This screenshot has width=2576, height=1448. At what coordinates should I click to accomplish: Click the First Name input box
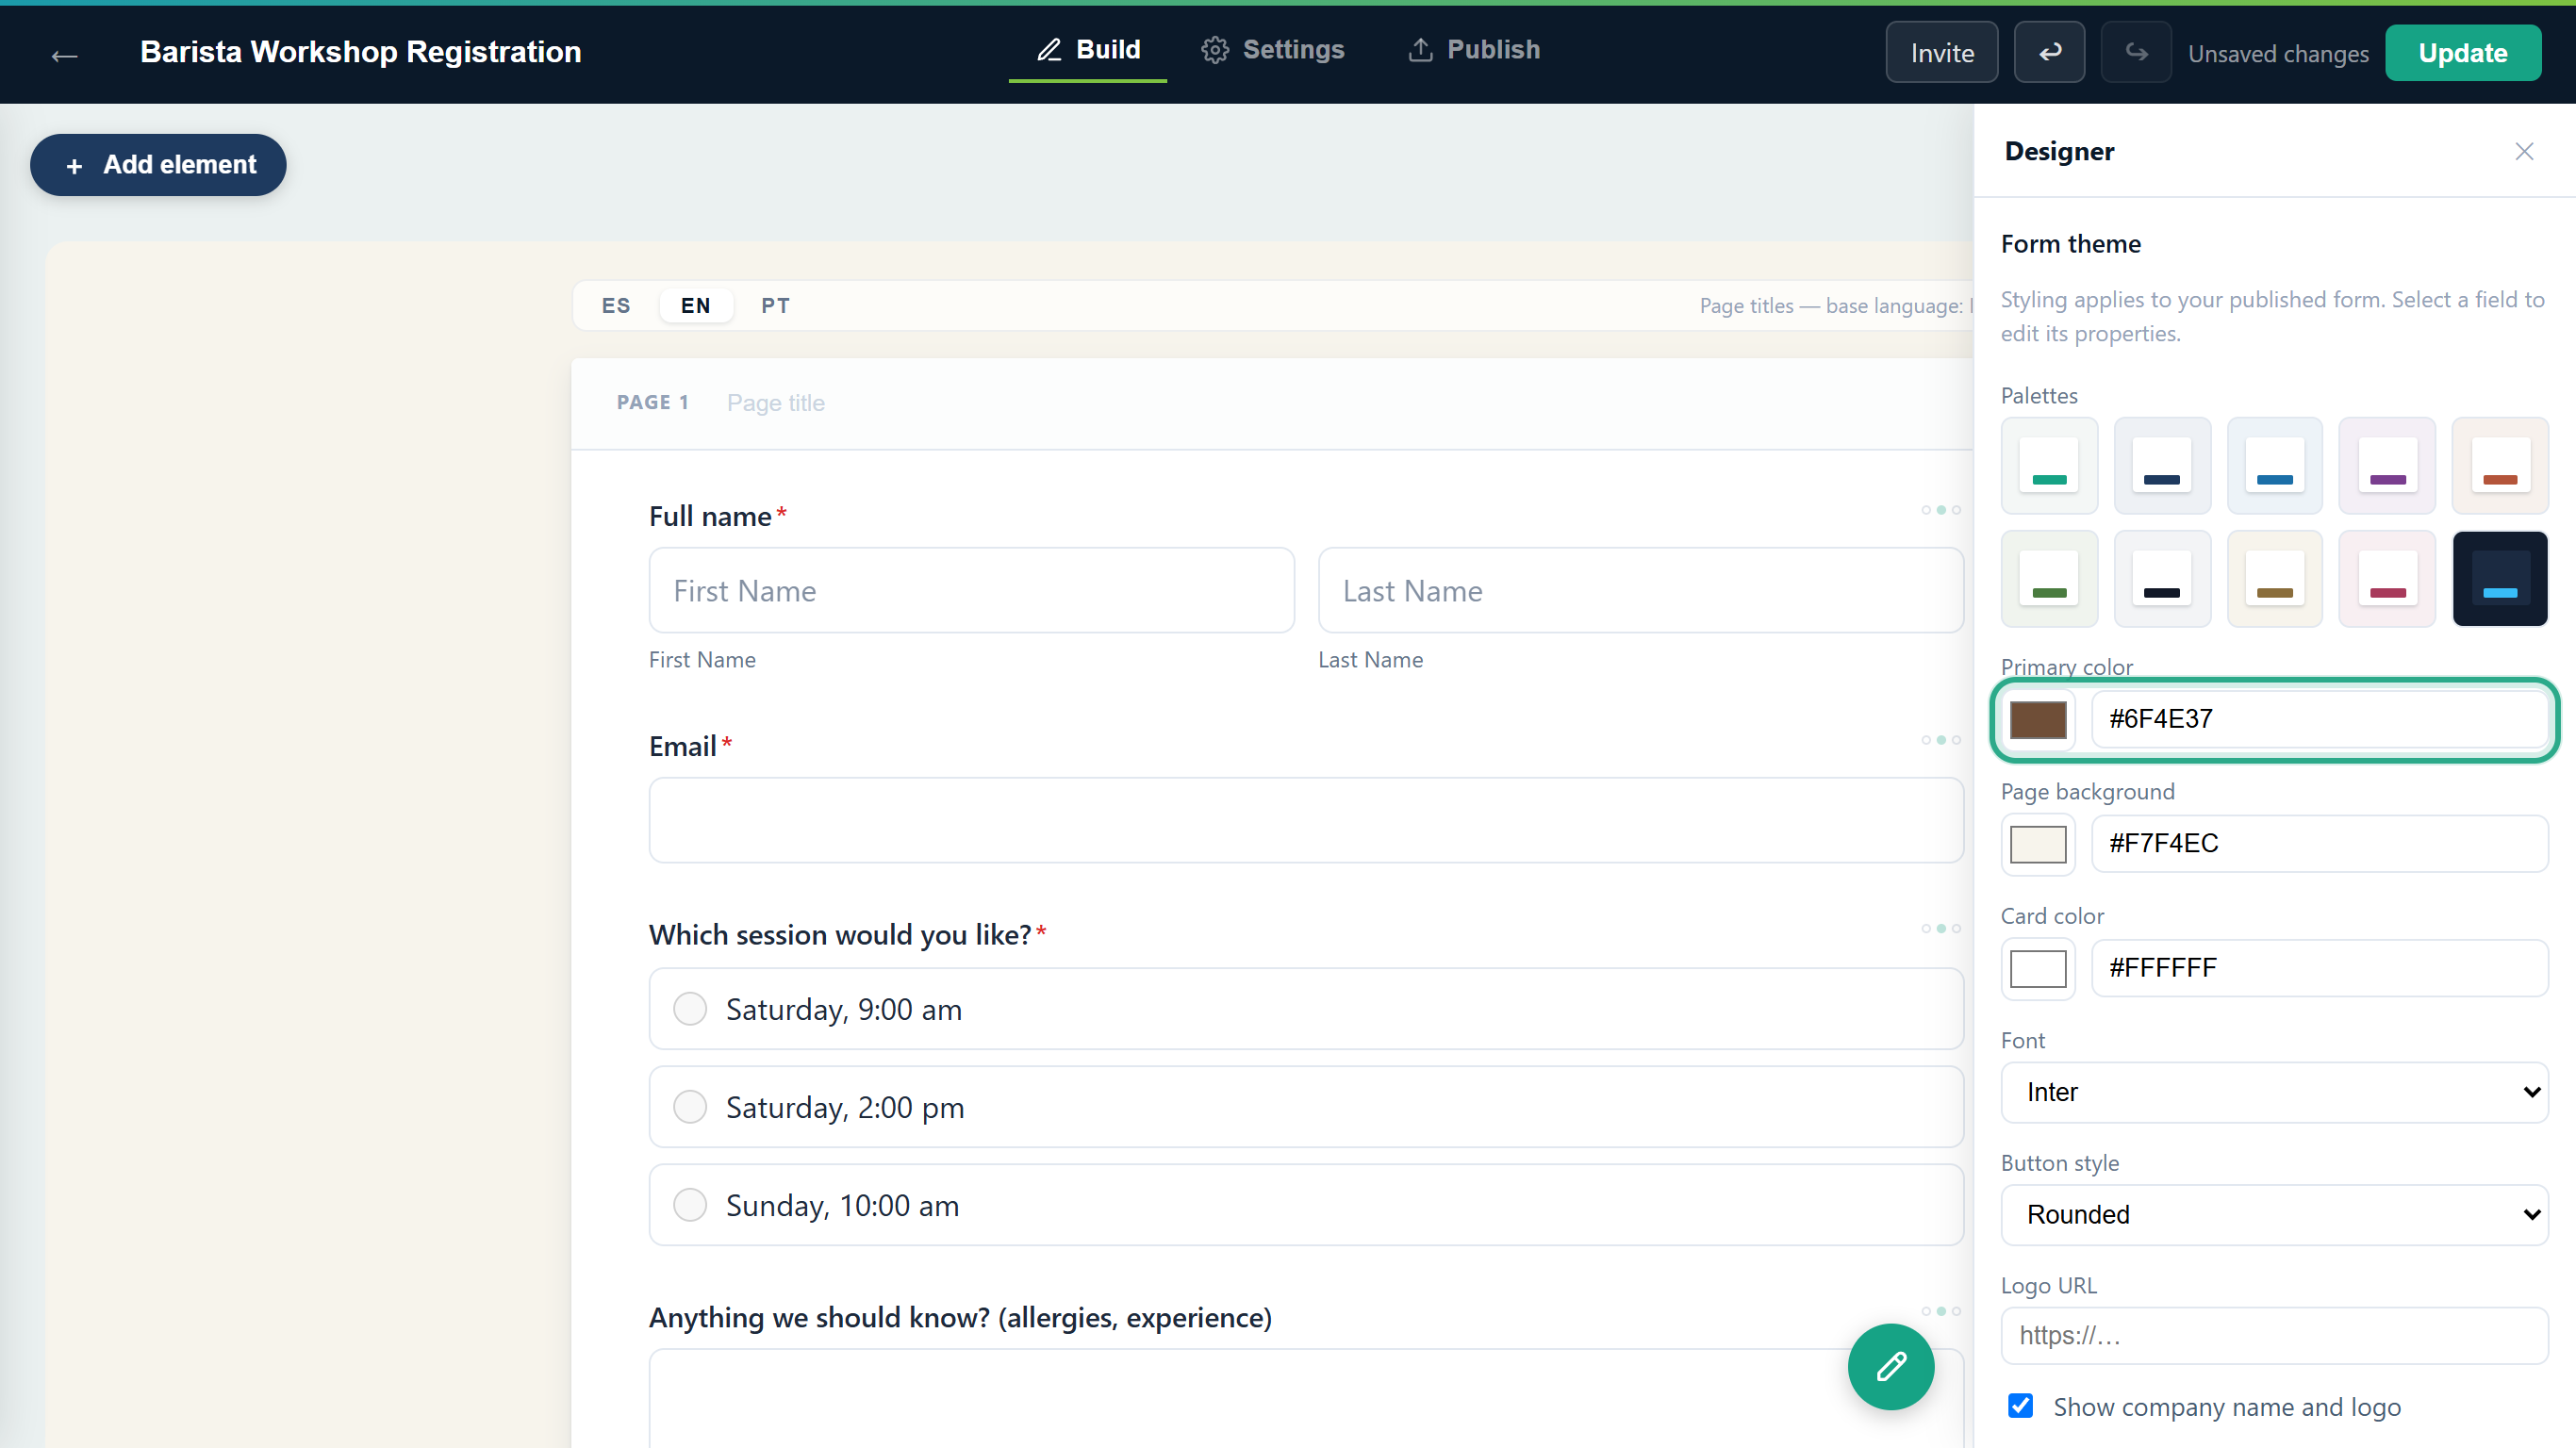point(971,590)
